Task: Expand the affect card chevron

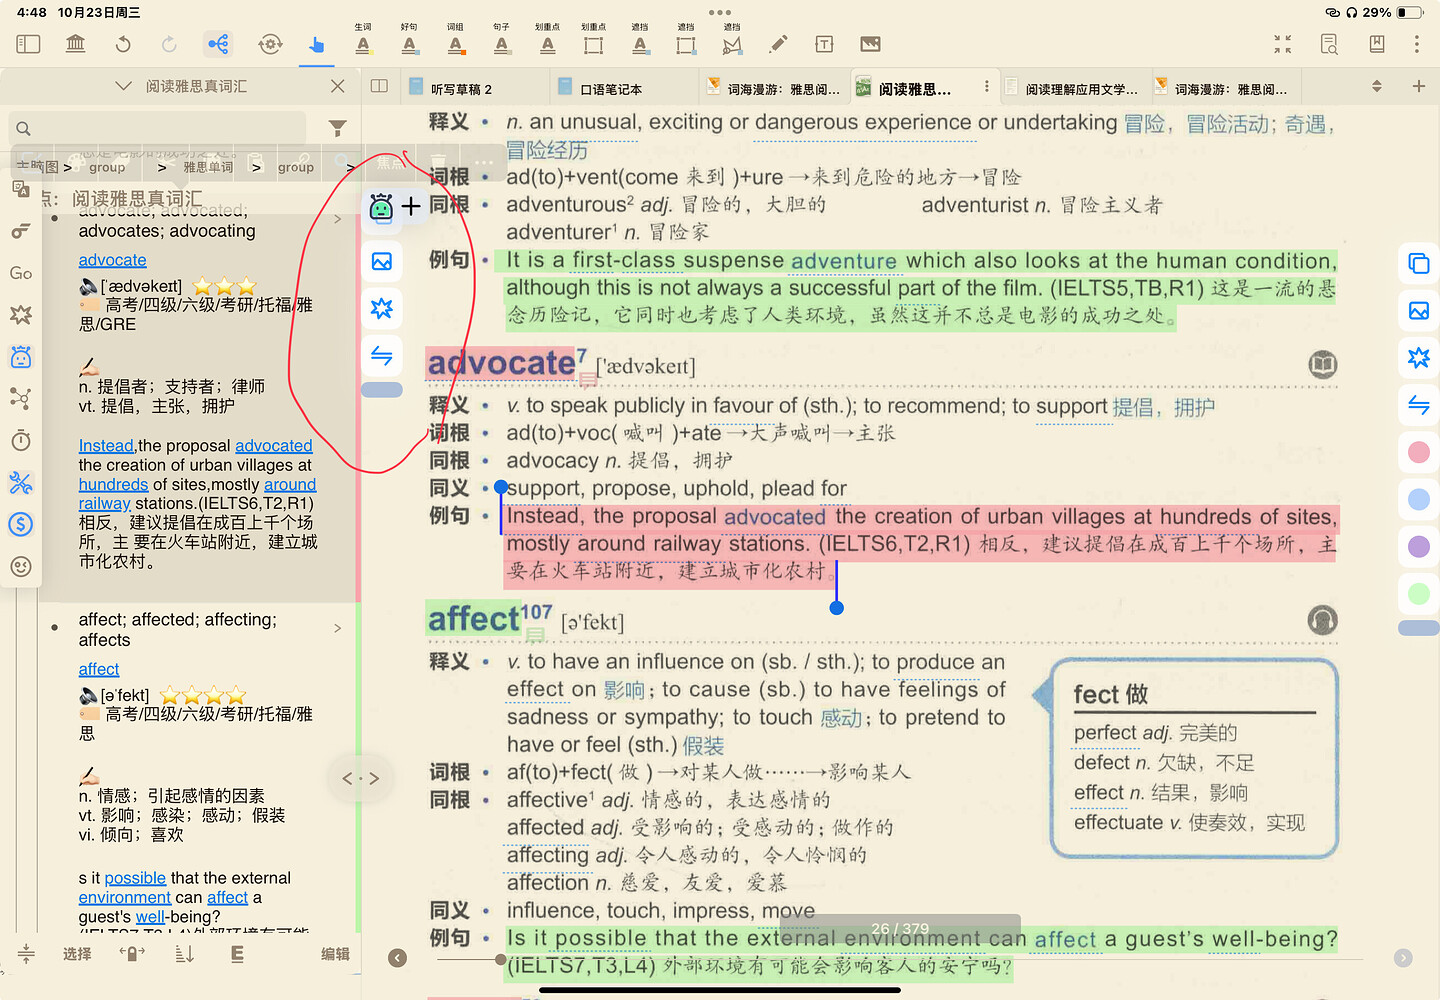Action: [338, 628]
